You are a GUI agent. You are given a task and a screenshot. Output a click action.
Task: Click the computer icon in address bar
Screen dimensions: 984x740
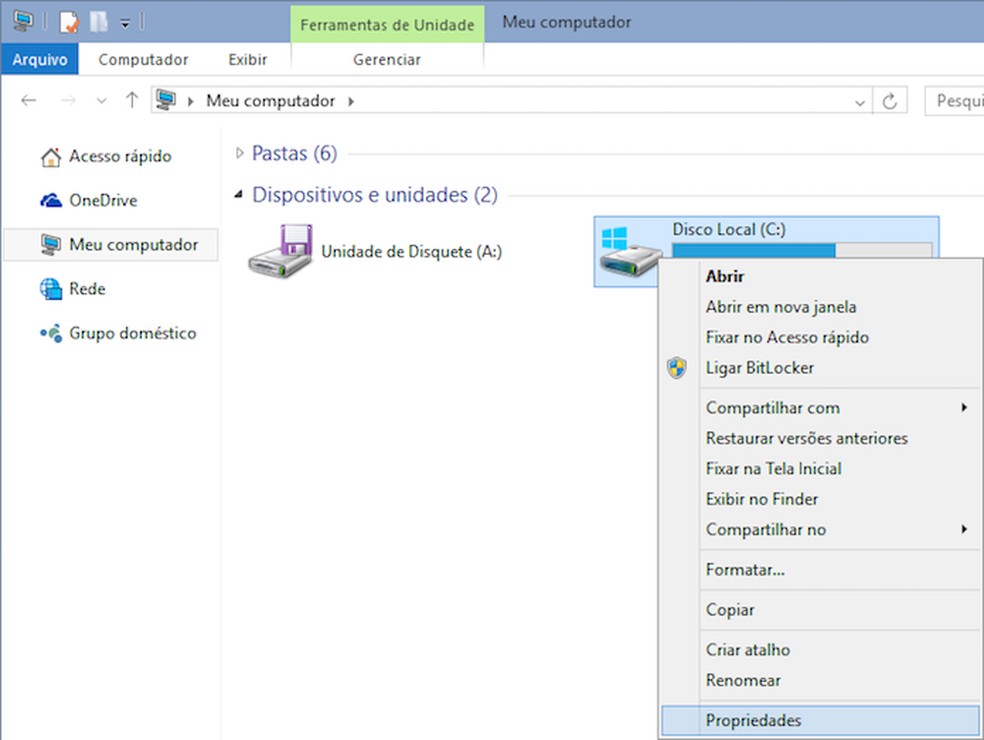click(166, 100)
